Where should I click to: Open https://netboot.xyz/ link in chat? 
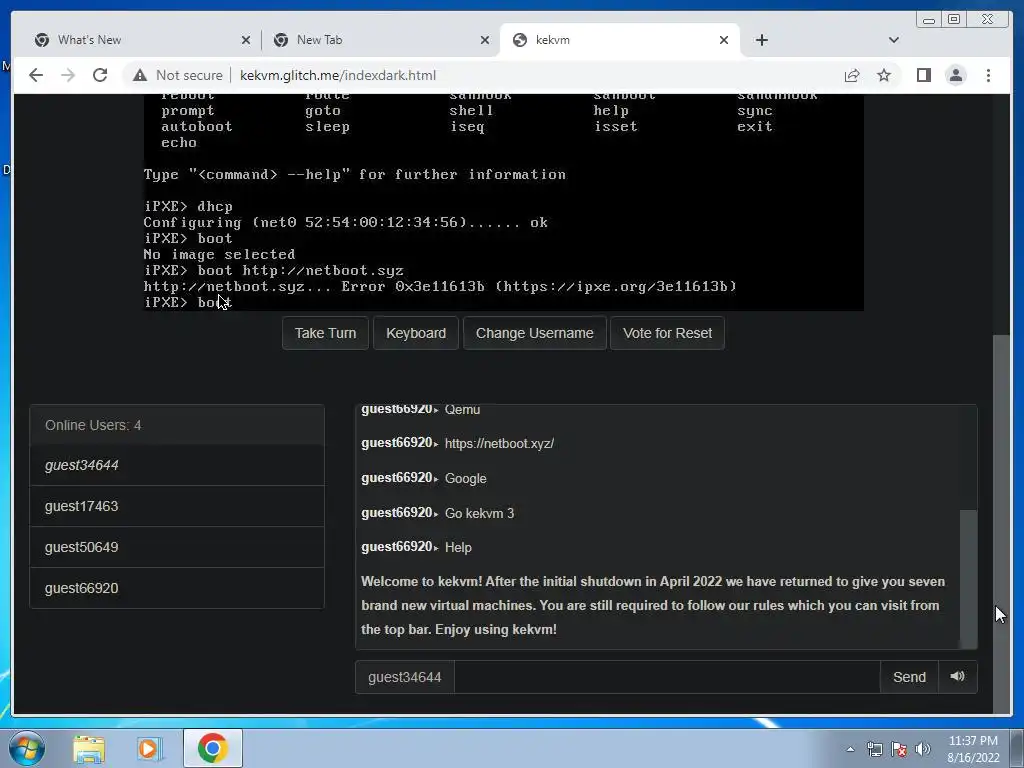499,443
